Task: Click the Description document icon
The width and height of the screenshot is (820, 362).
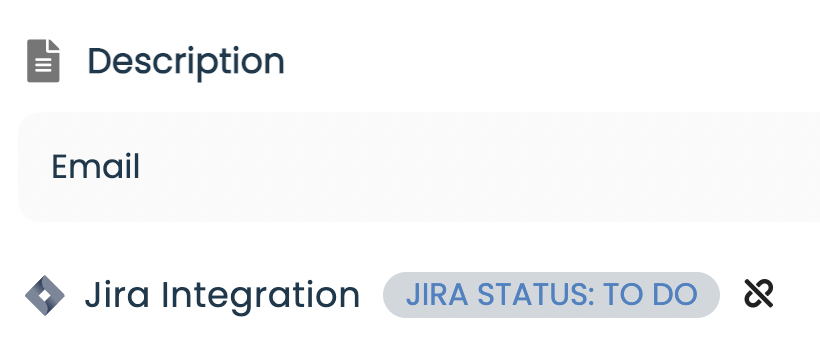Action: [43, 61]
